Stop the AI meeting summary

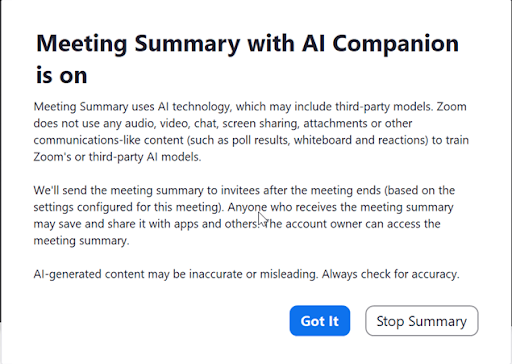[x=422, y=321]
